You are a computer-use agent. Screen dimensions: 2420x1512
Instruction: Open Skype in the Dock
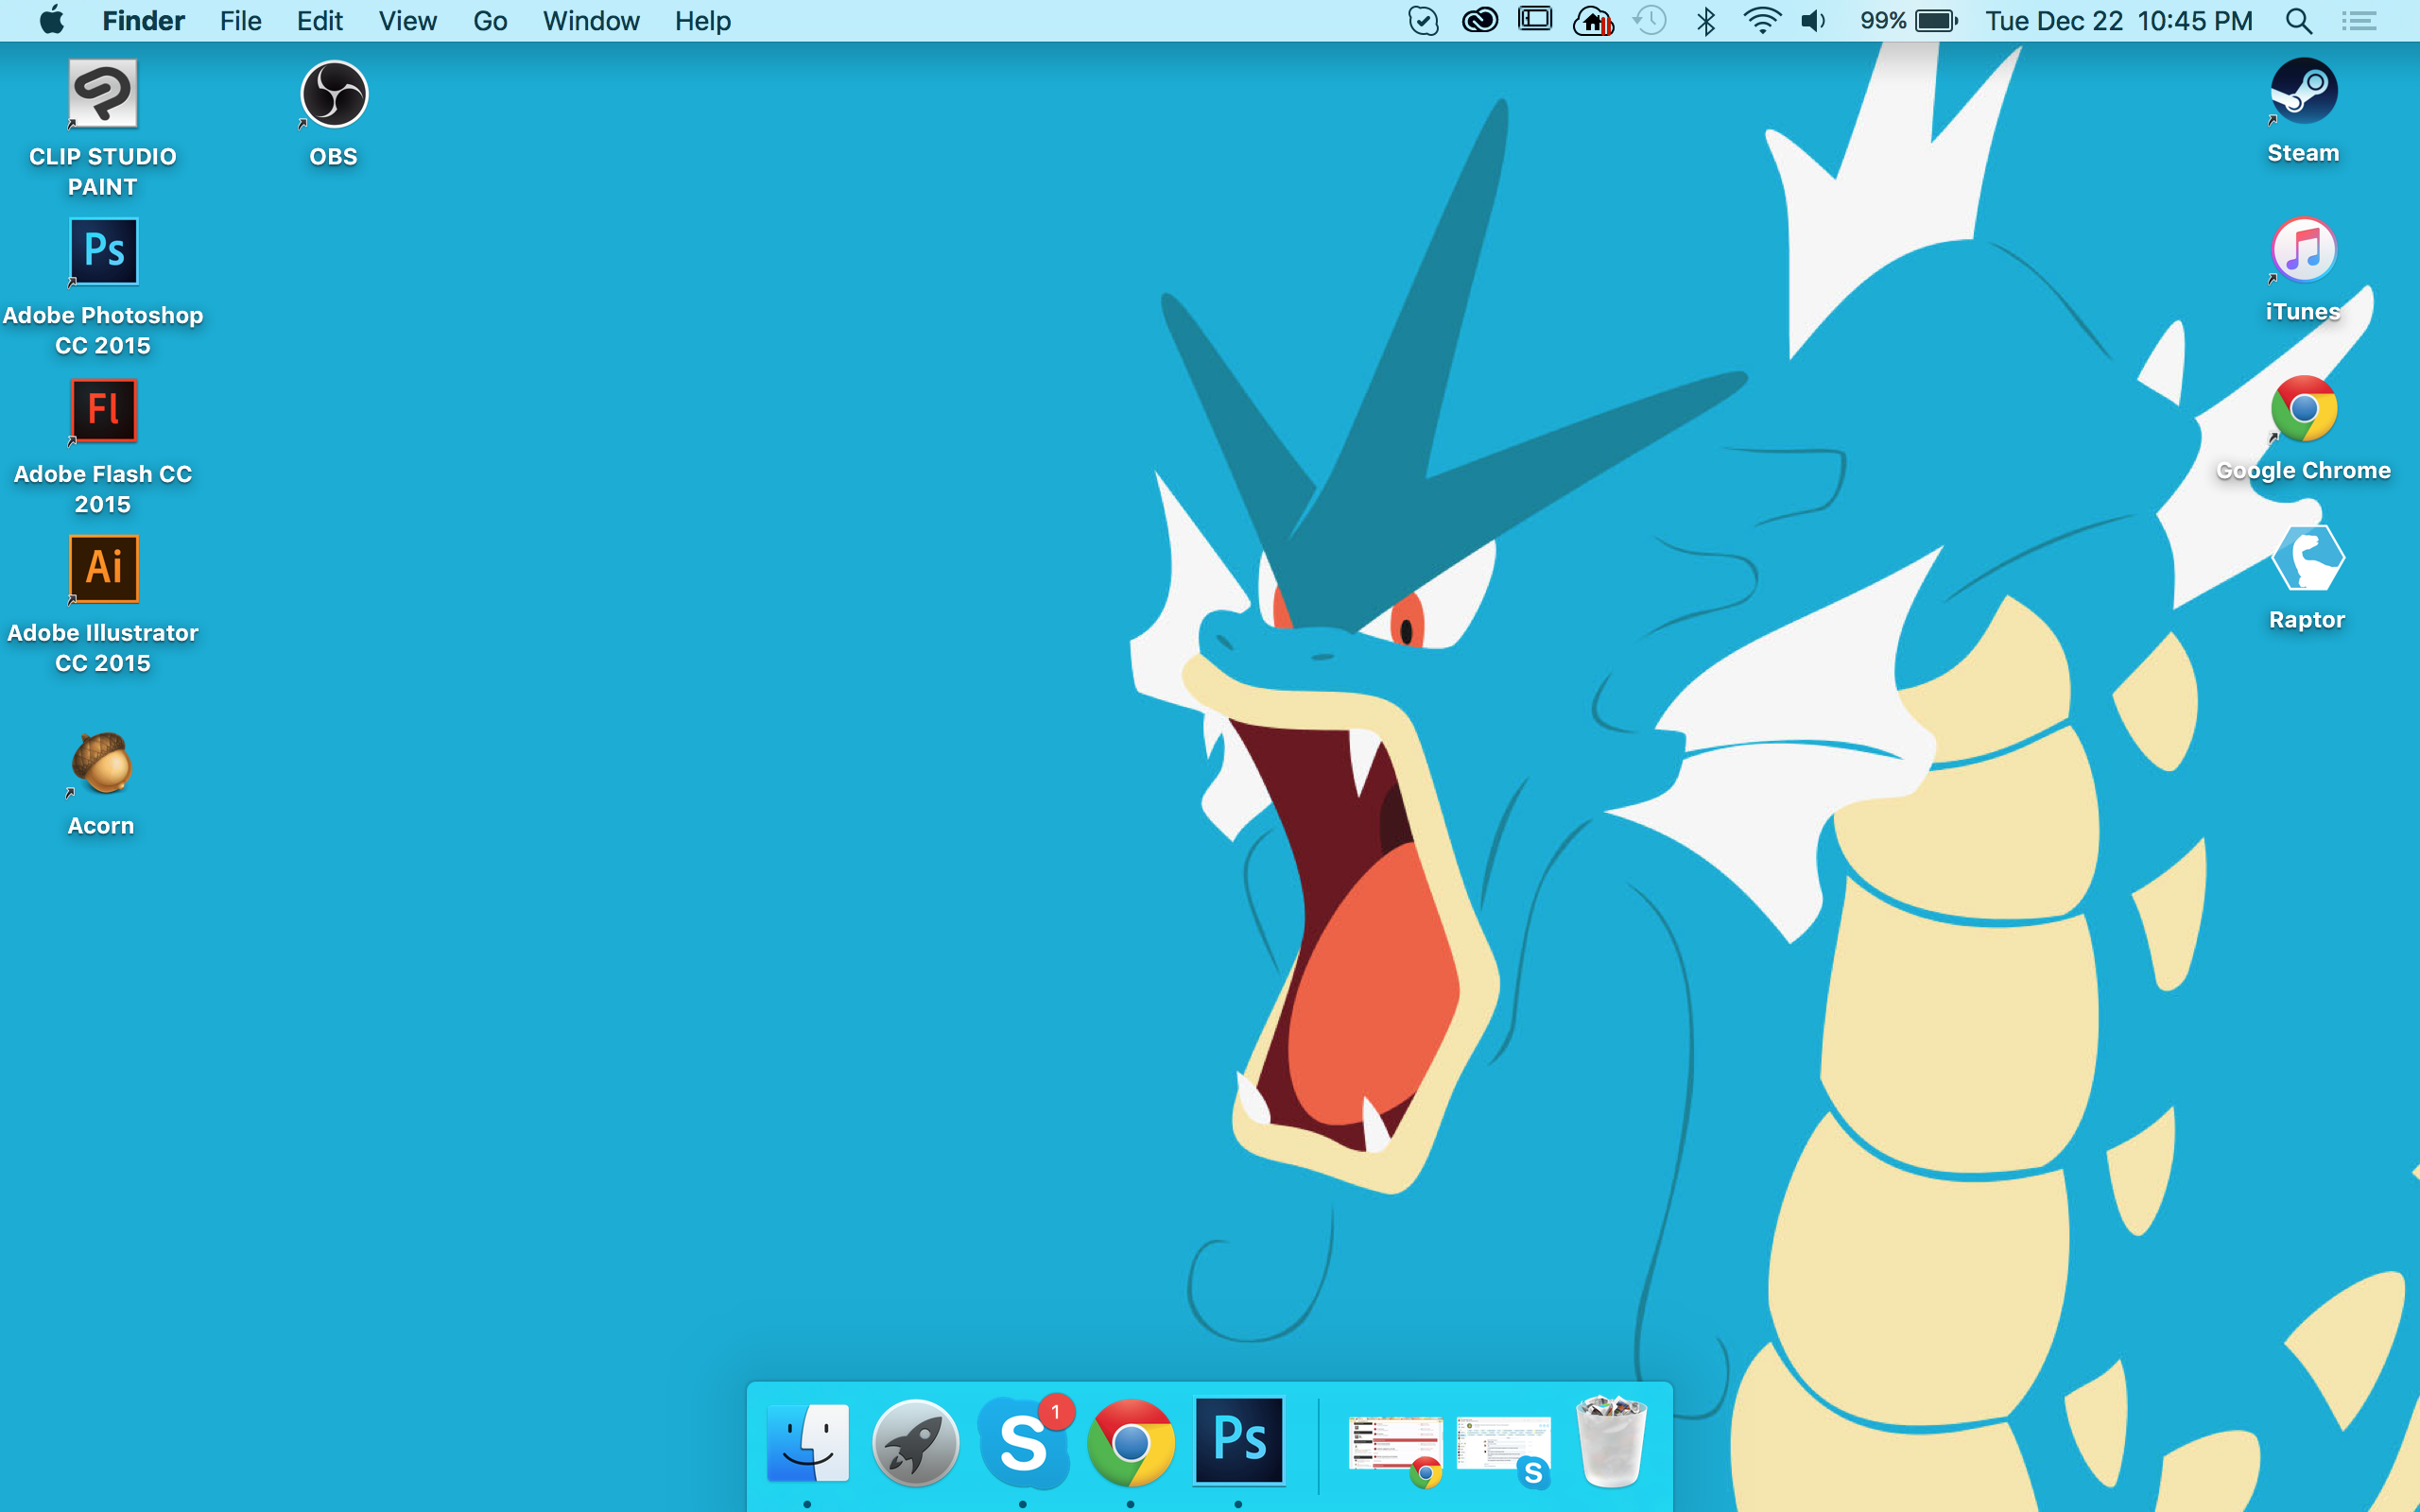point(1023,1442)
